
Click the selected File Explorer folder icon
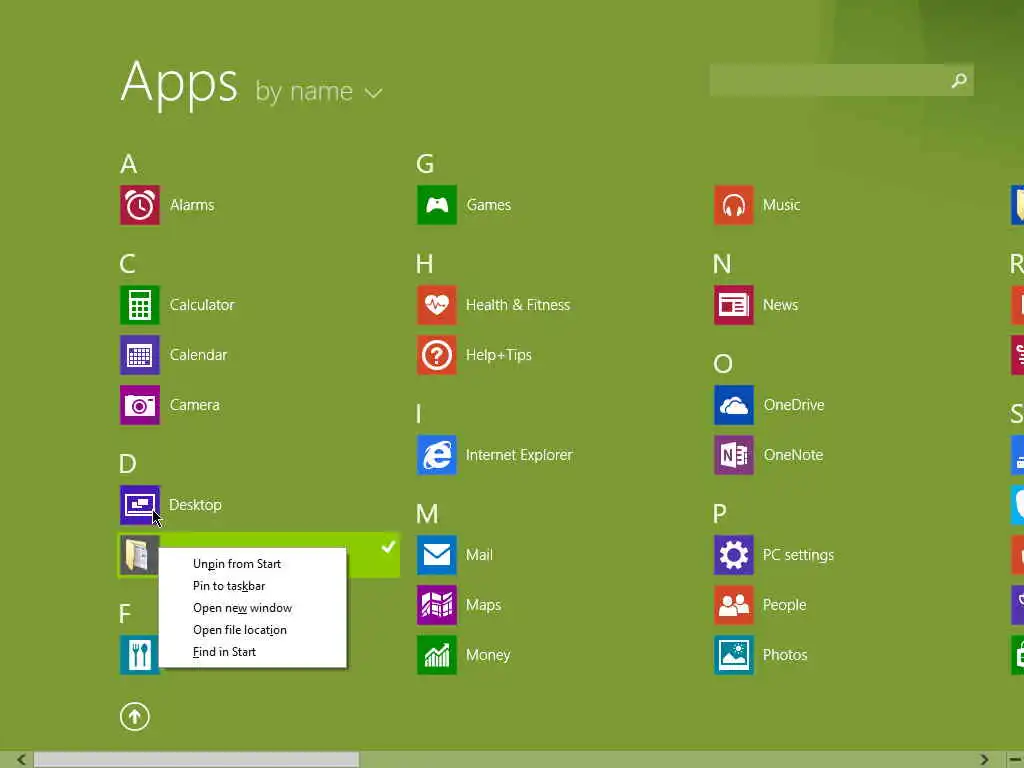tap(138, 555)
